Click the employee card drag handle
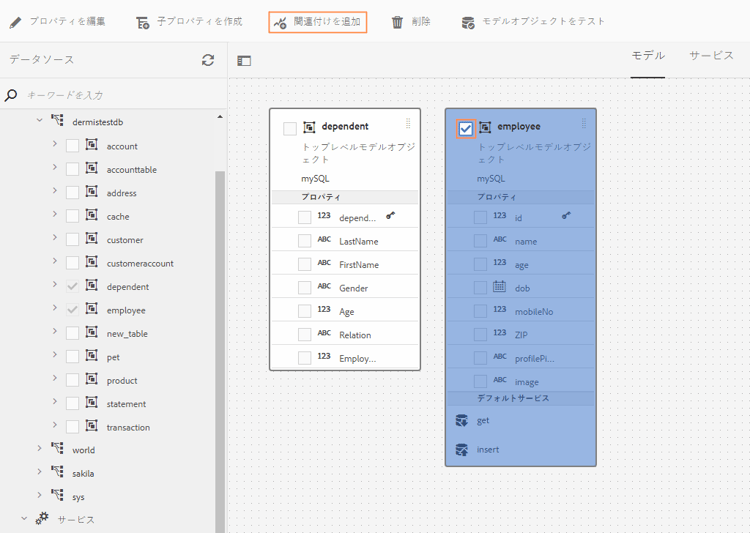This screenshot has width=750, height=533. (584, 123)
